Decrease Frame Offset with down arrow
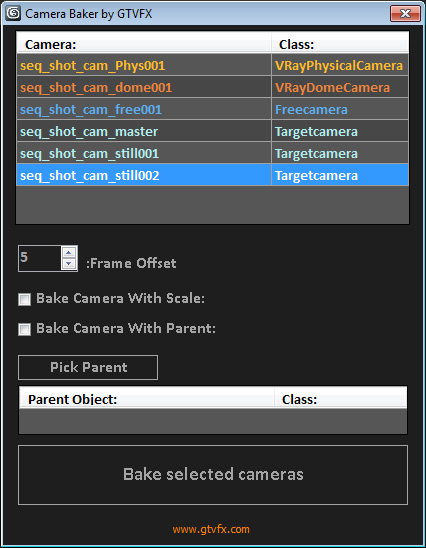Viewport: 426px width, 548px height. tap(69, 264)
